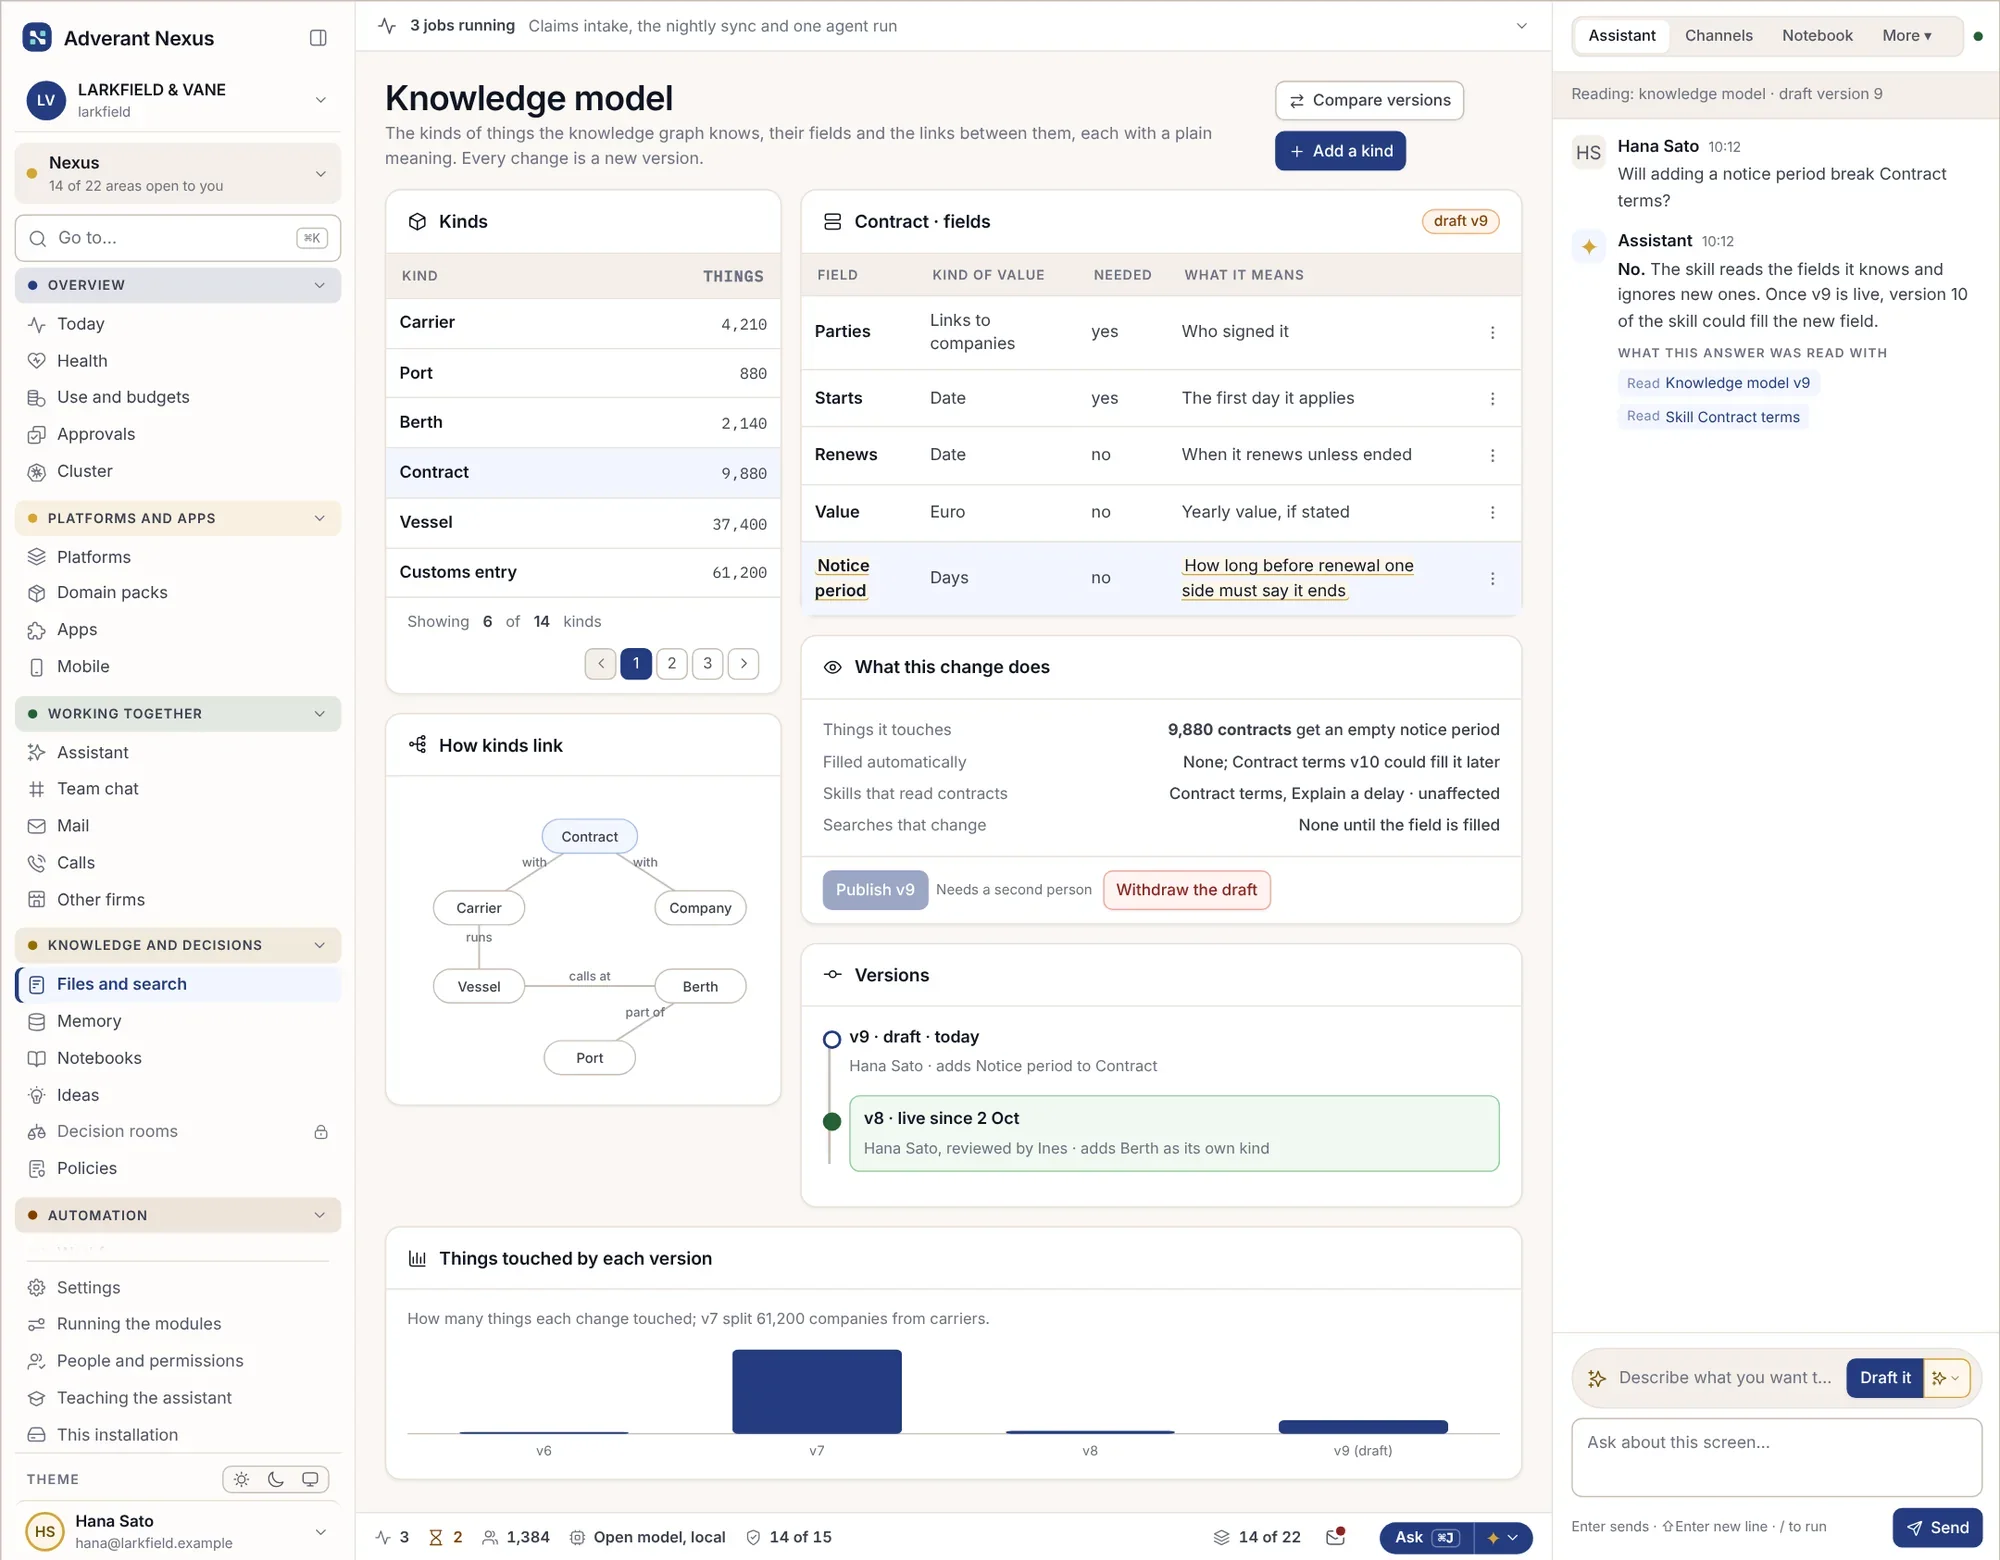Click the v7 bar in the chart
Viewport: 2000px width, 1560px height.
817,1391
